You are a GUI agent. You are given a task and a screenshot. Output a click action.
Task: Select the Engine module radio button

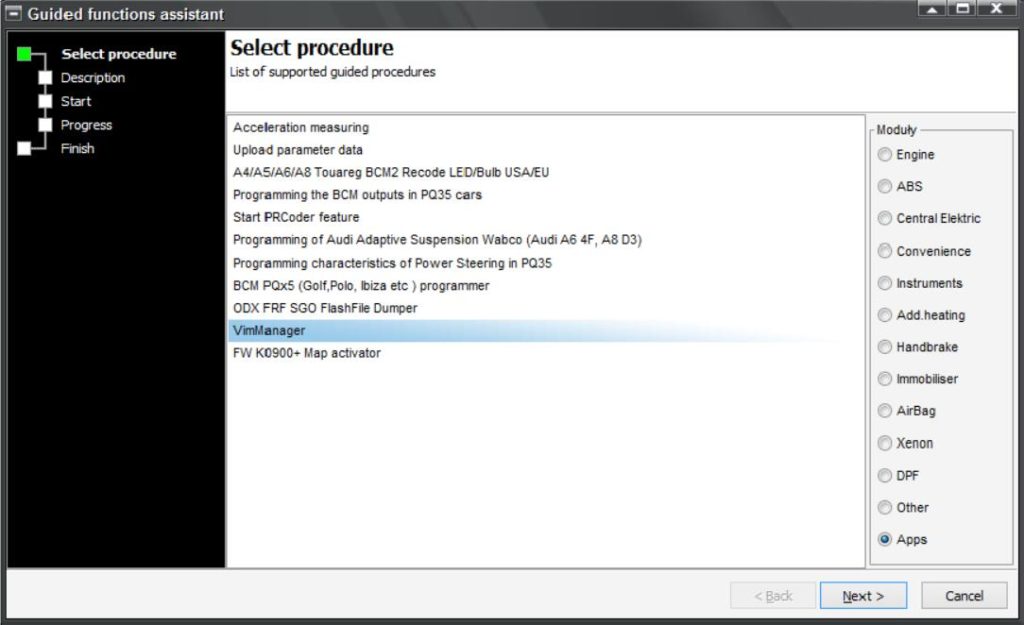[885, 155]
